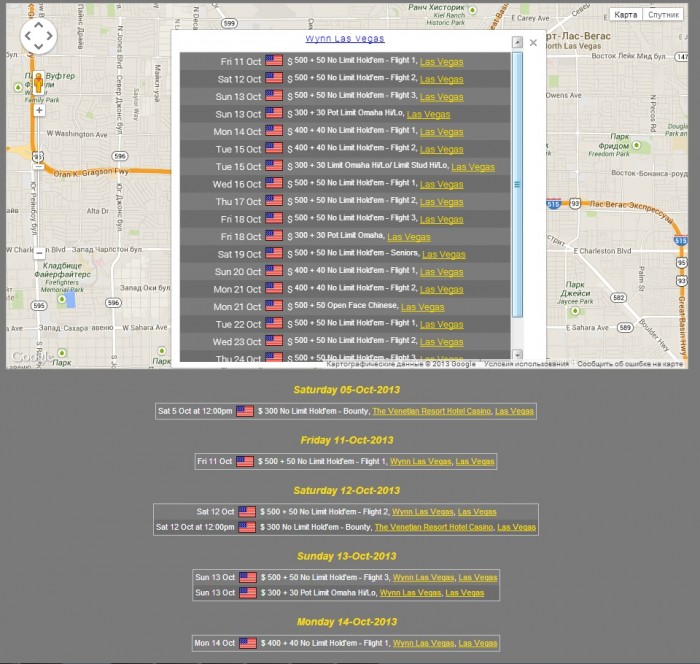Click the Google logo on the map
Image resolution: width=700 pixels, height=664 pixels.
[x=32, y=357]
